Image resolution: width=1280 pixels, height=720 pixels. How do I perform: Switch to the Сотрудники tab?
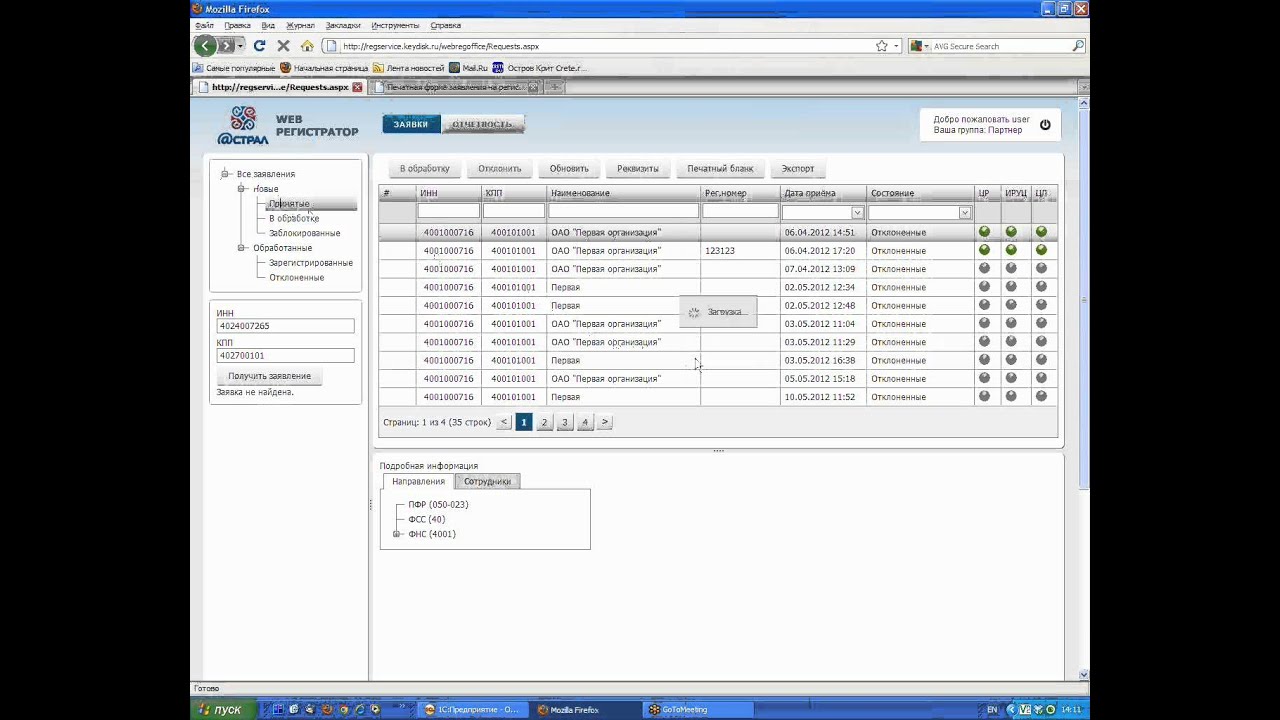pos(487,481)
